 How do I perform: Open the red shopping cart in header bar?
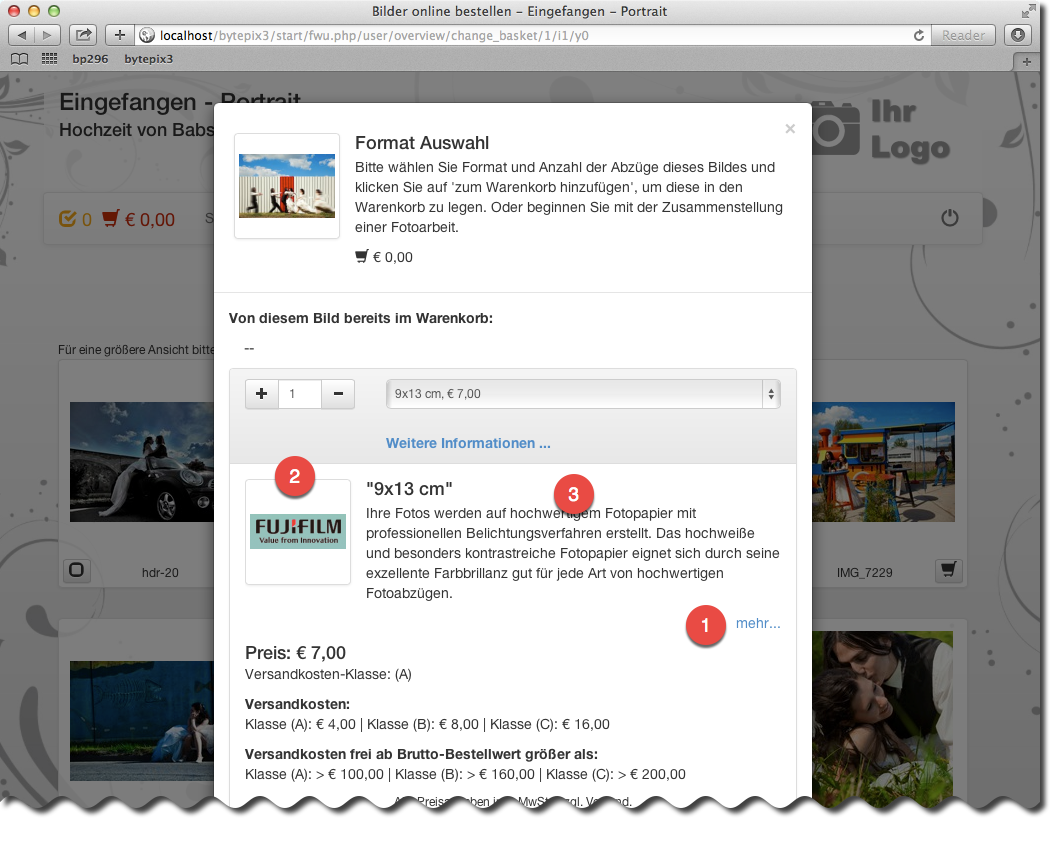click(x=110, y=218)
